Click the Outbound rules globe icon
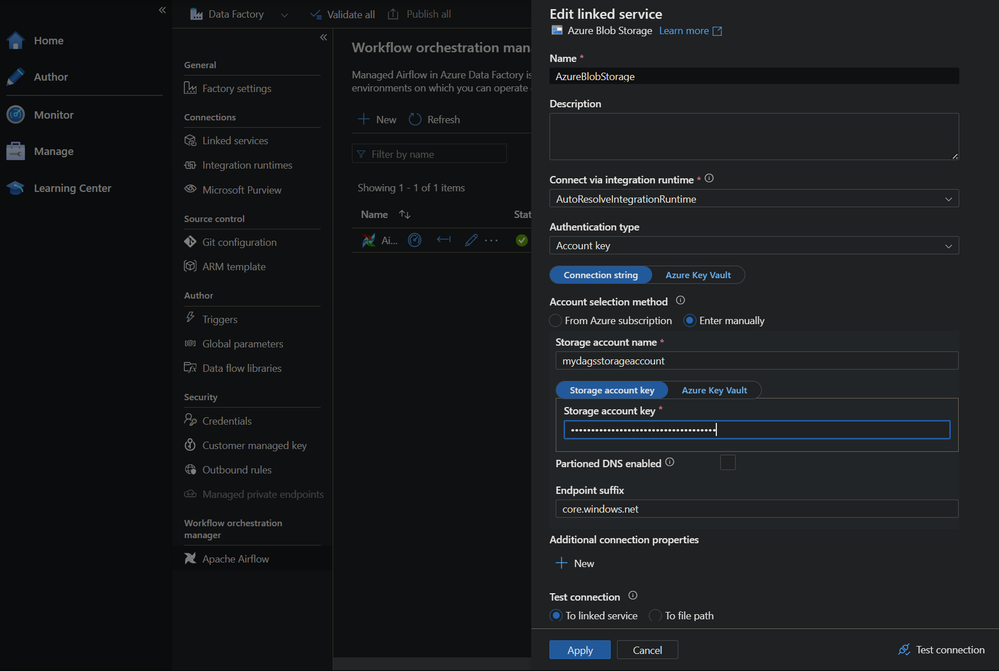The image size is (999, 671). point(190,469)
